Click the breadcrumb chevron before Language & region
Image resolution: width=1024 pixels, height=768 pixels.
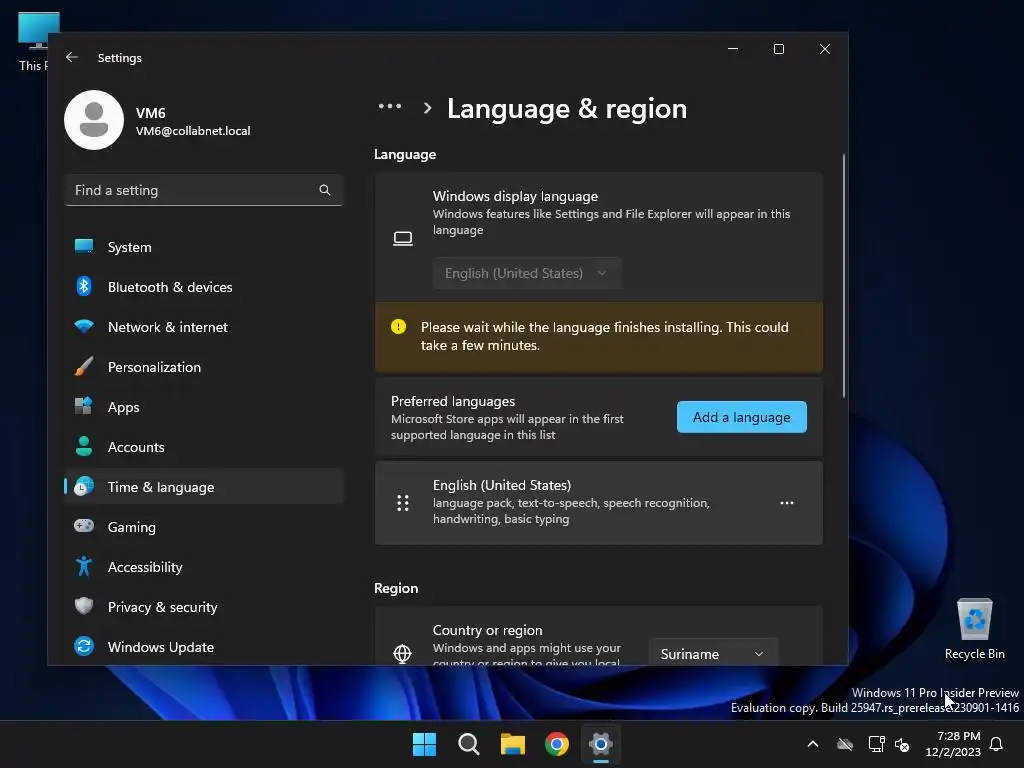428,108
